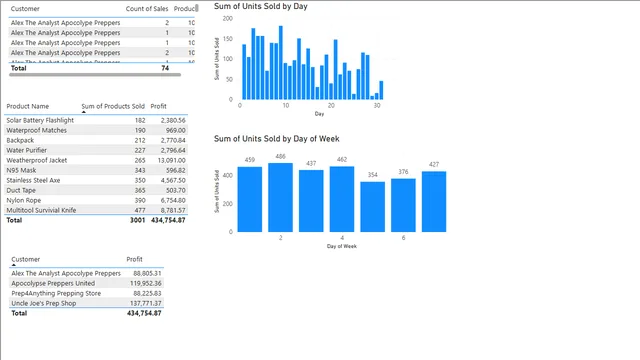Select the Waterproof Matches row

[x=96, y=130]
